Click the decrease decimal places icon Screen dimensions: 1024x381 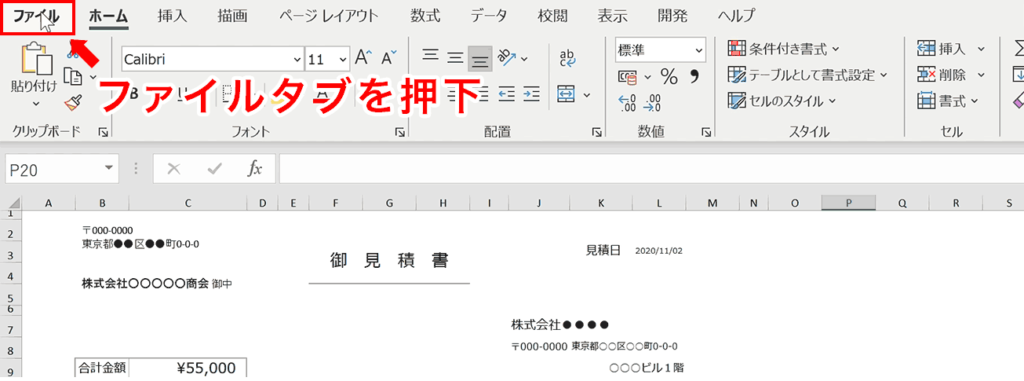(x=652, y=102)
